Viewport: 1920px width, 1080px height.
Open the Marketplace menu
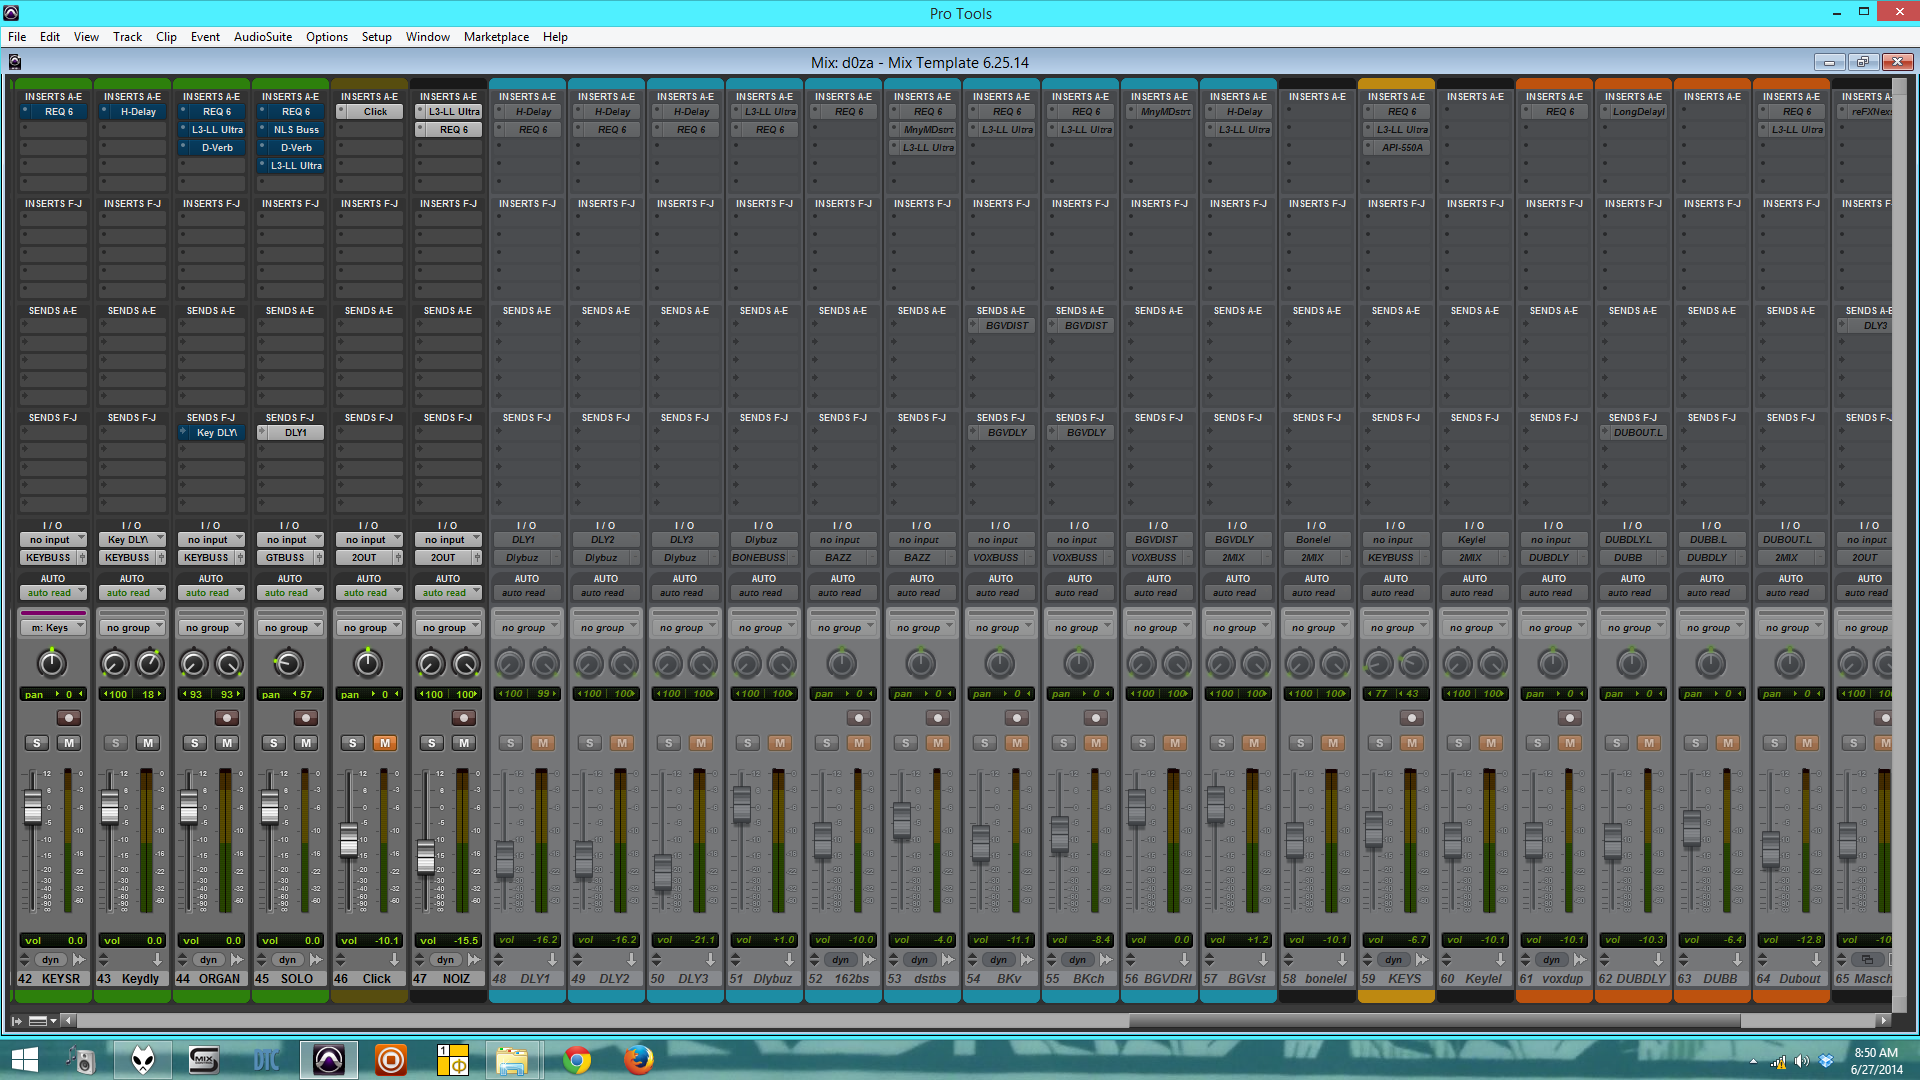(496, 37)
